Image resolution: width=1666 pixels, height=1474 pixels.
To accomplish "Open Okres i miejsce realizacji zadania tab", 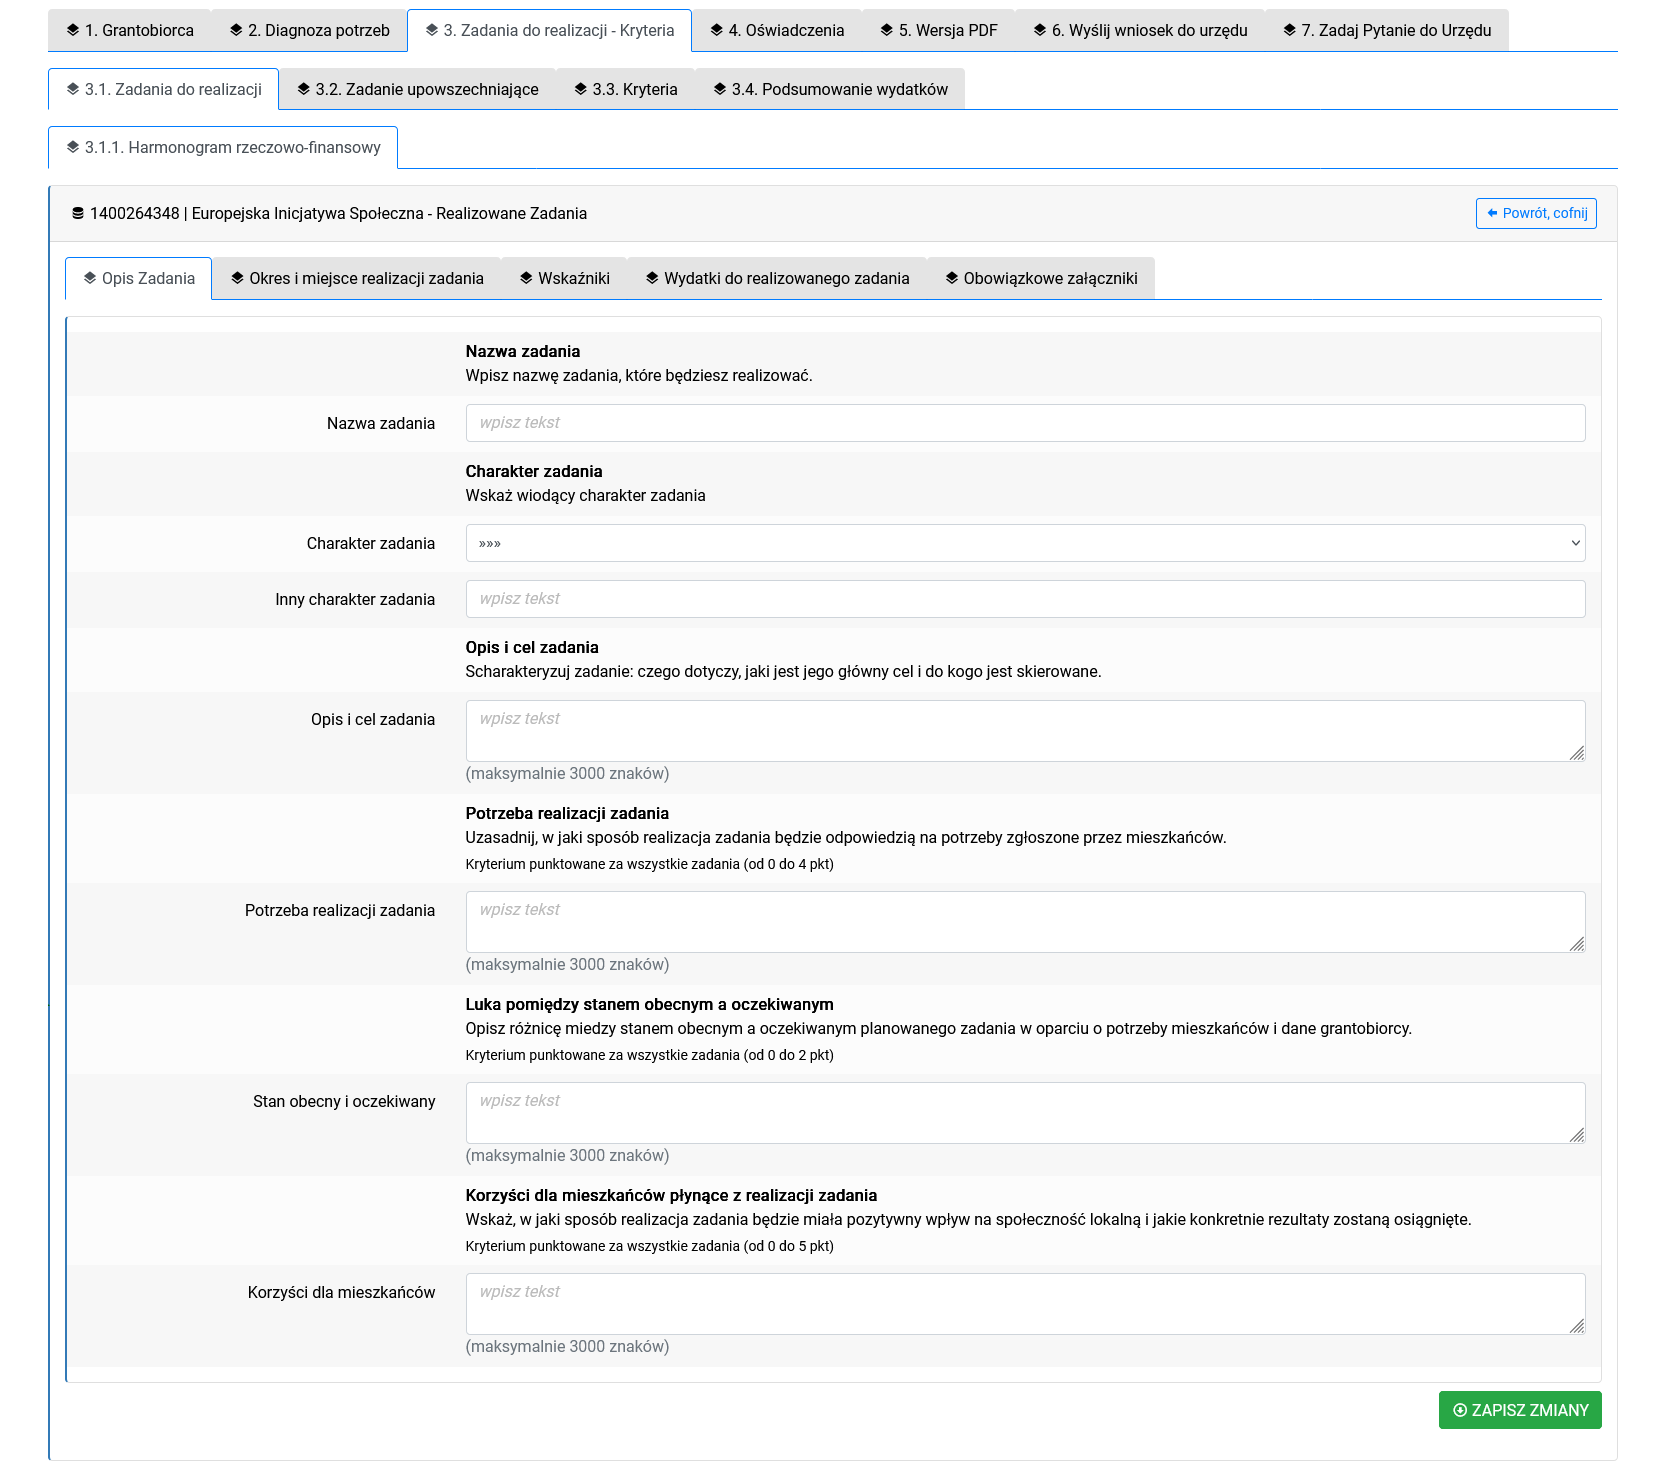I will pyautogui.click(x=357, y=278).
